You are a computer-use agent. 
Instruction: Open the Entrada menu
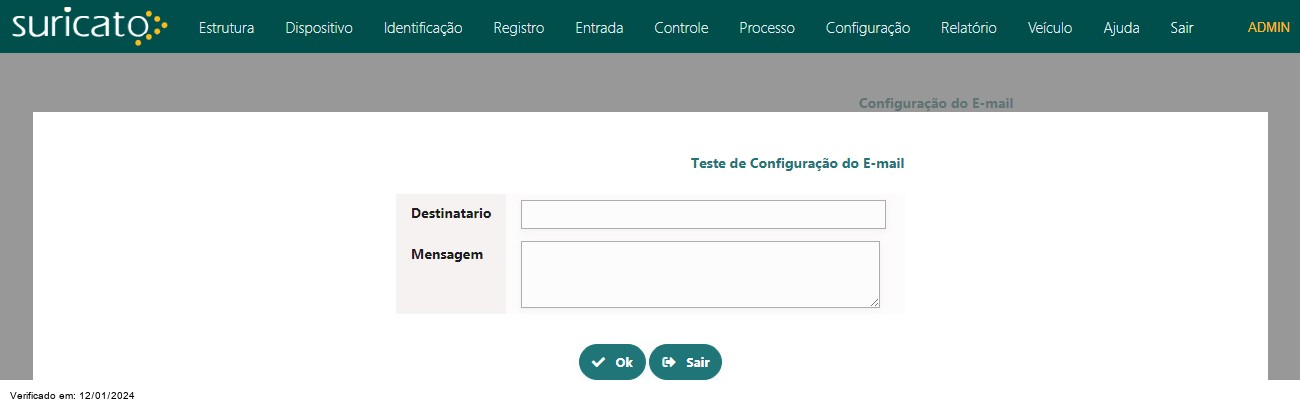tap(599, 28)
